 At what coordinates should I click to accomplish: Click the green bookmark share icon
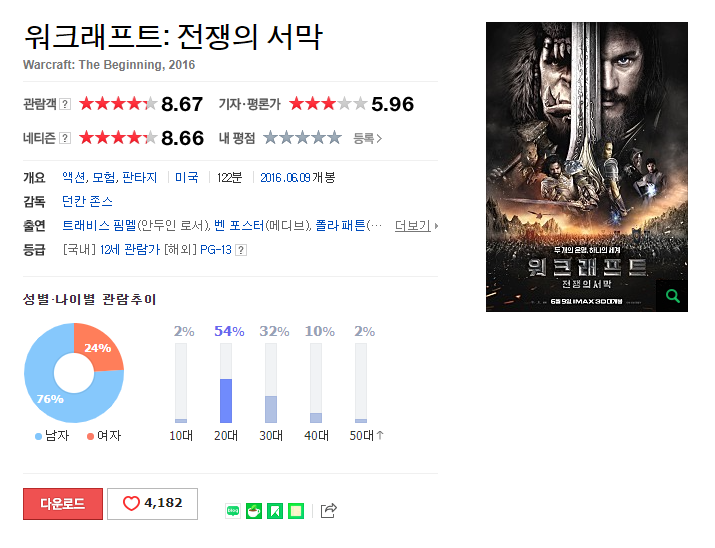pos(275,511)
